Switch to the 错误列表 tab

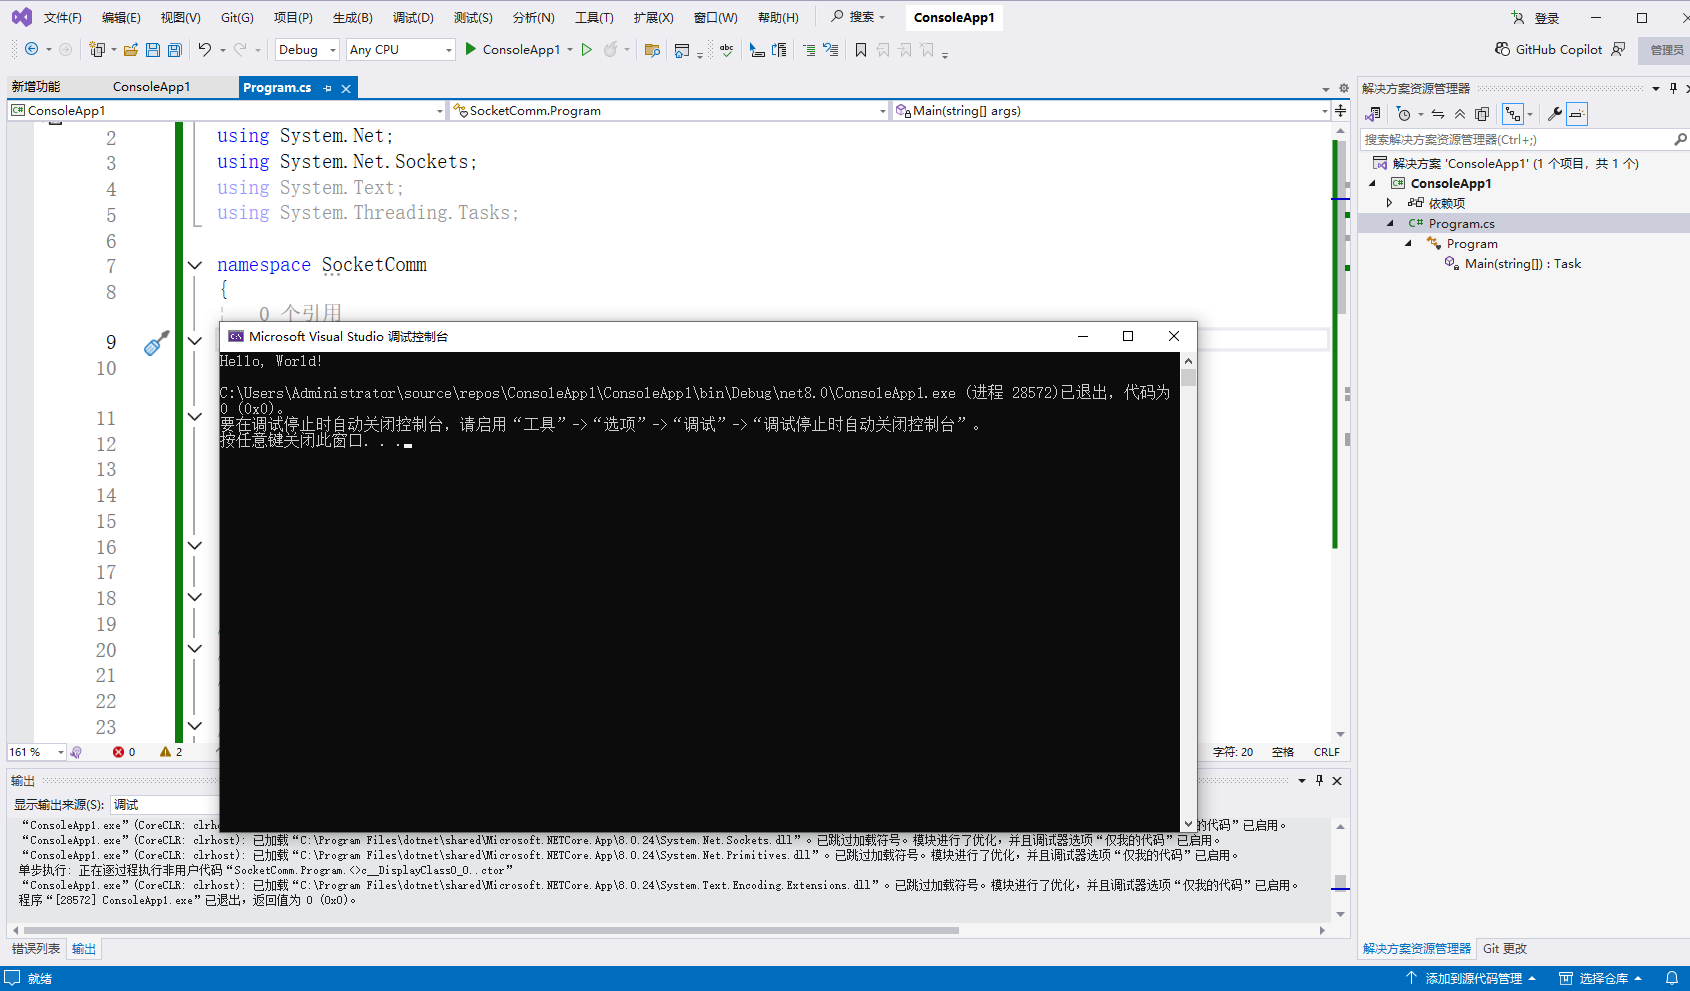(36, 949)
